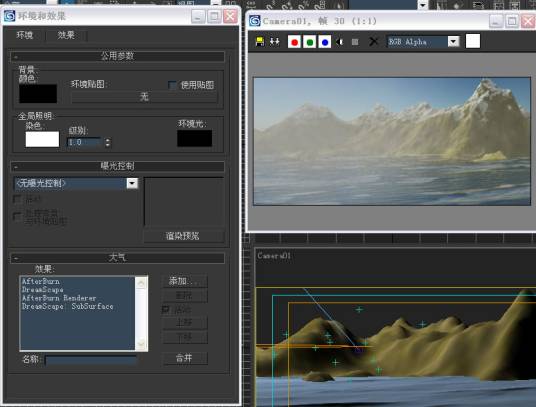
Task: Click the 添加 button for atmosphere effects
Action: pyautogui.click(x=185, y=281)
